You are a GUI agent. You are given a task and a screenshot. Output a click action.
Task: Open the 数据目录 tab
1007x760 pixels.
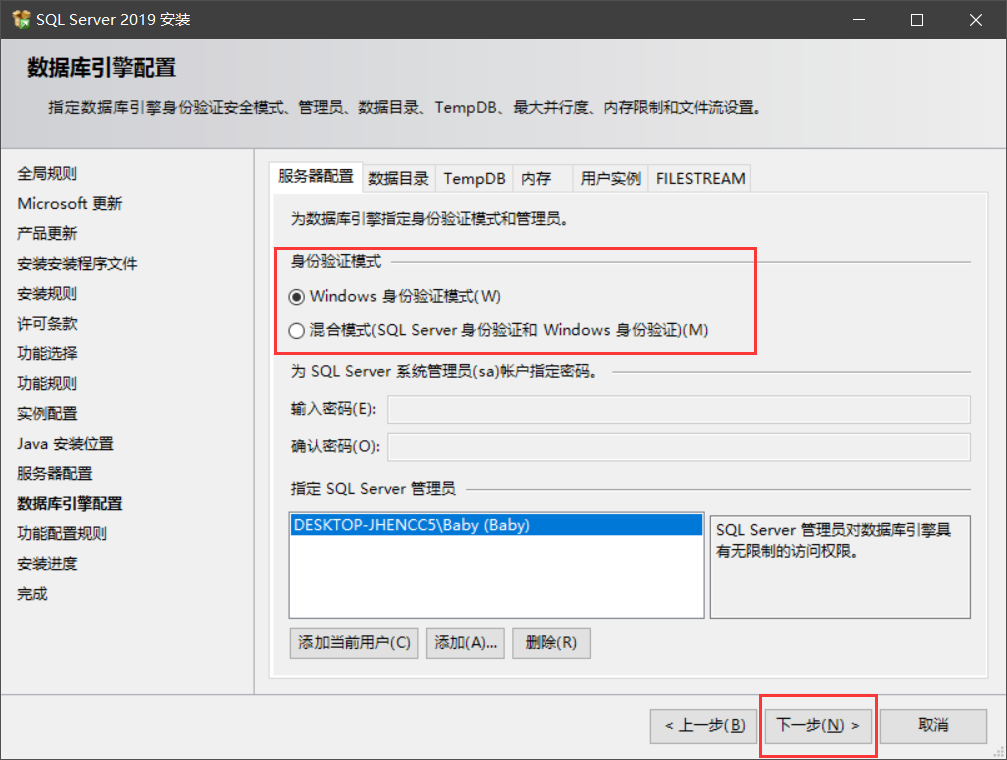(x=398, y=179)
